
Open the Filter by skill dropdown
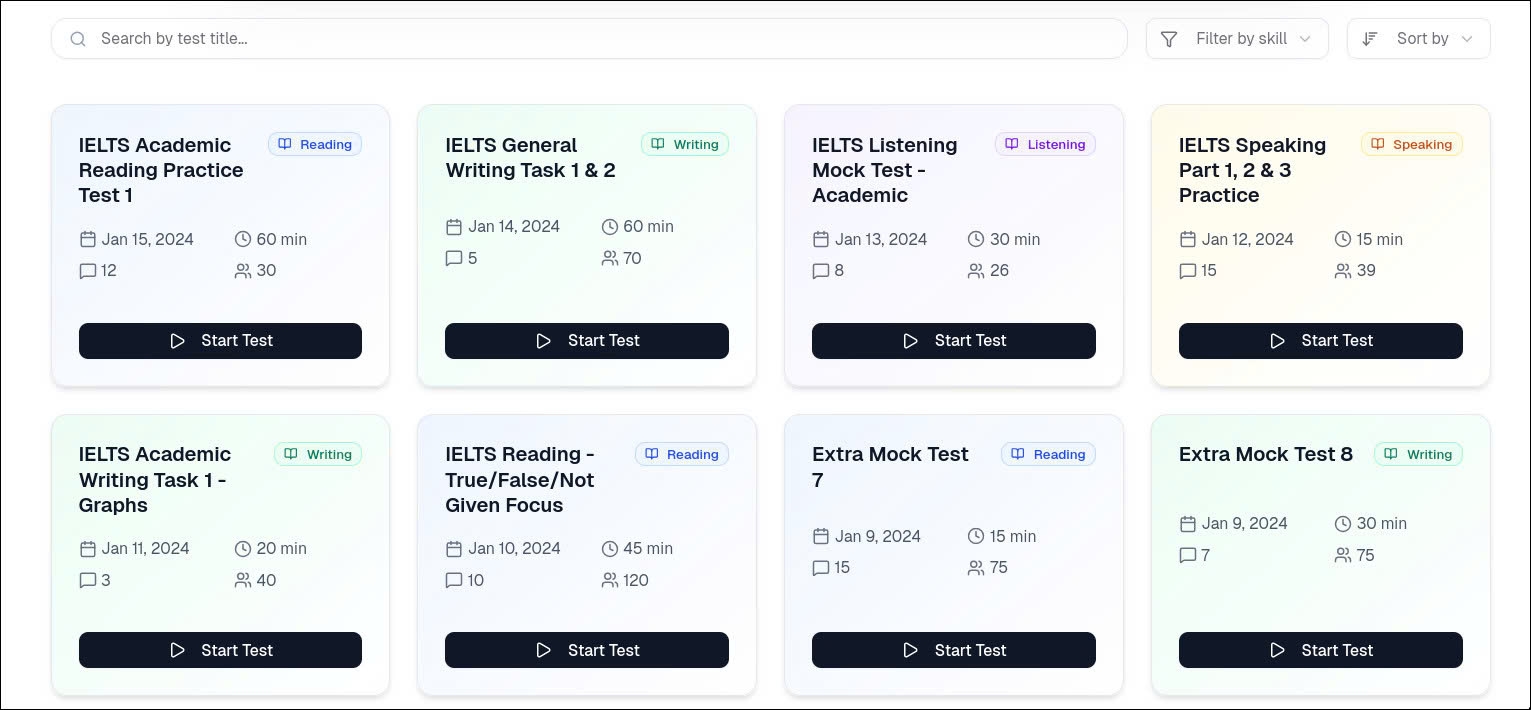(1237, 39)
